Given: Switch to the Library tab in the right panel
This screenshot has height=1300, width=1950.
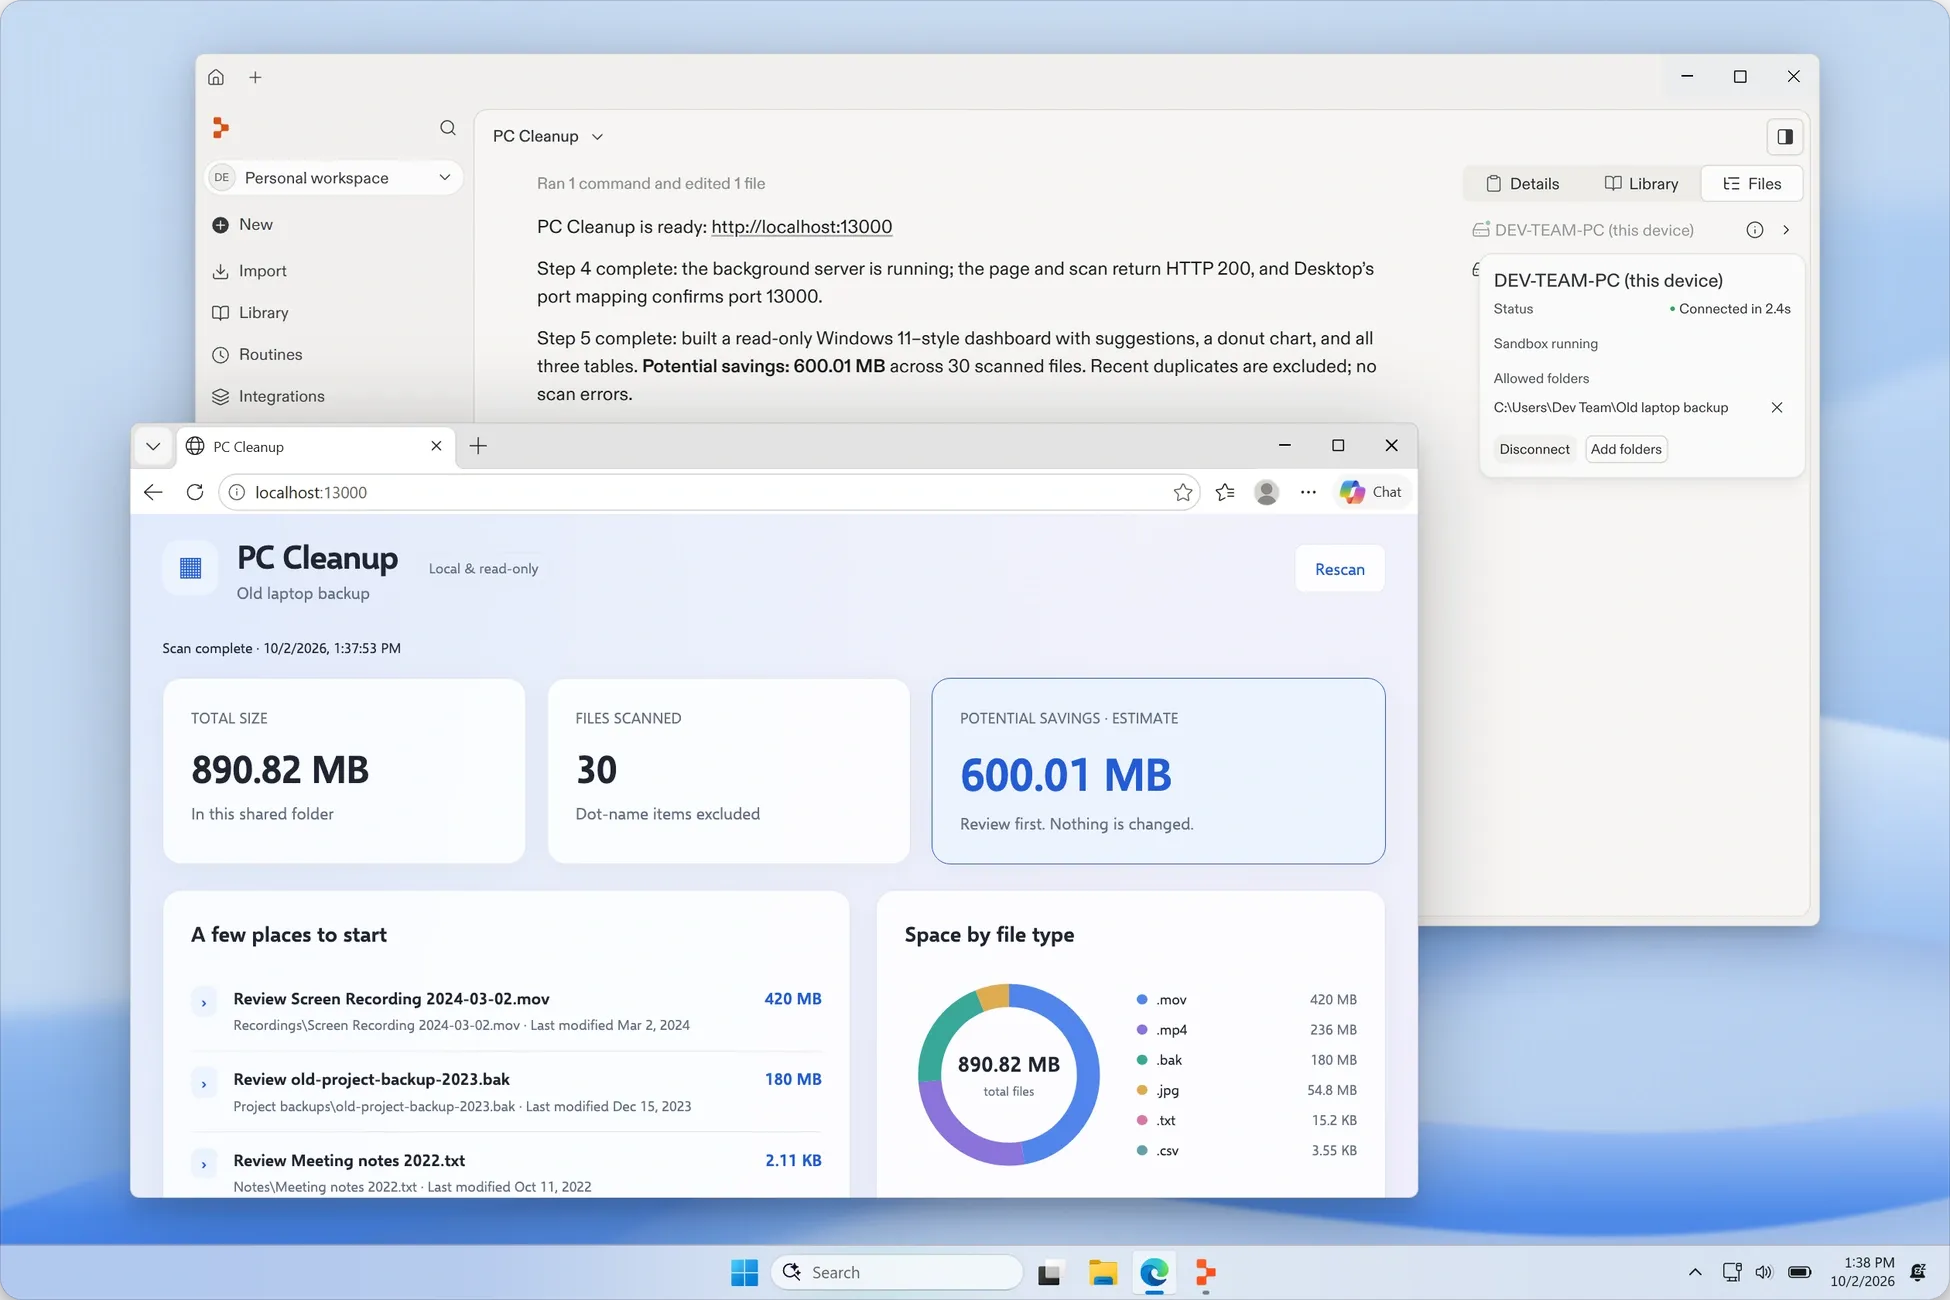Looking at the screenshot, I should [1642, 183].
